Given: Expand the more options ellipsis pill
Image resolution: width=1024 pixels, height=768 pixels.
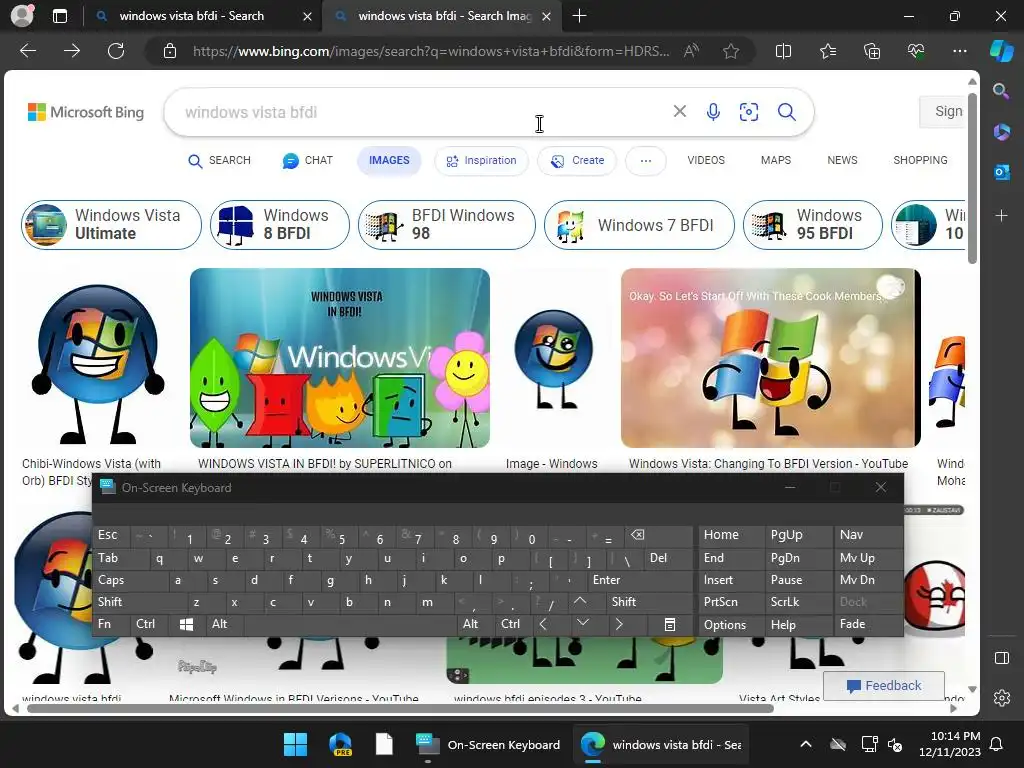Looking at the screenshot, I should point(645,161).
